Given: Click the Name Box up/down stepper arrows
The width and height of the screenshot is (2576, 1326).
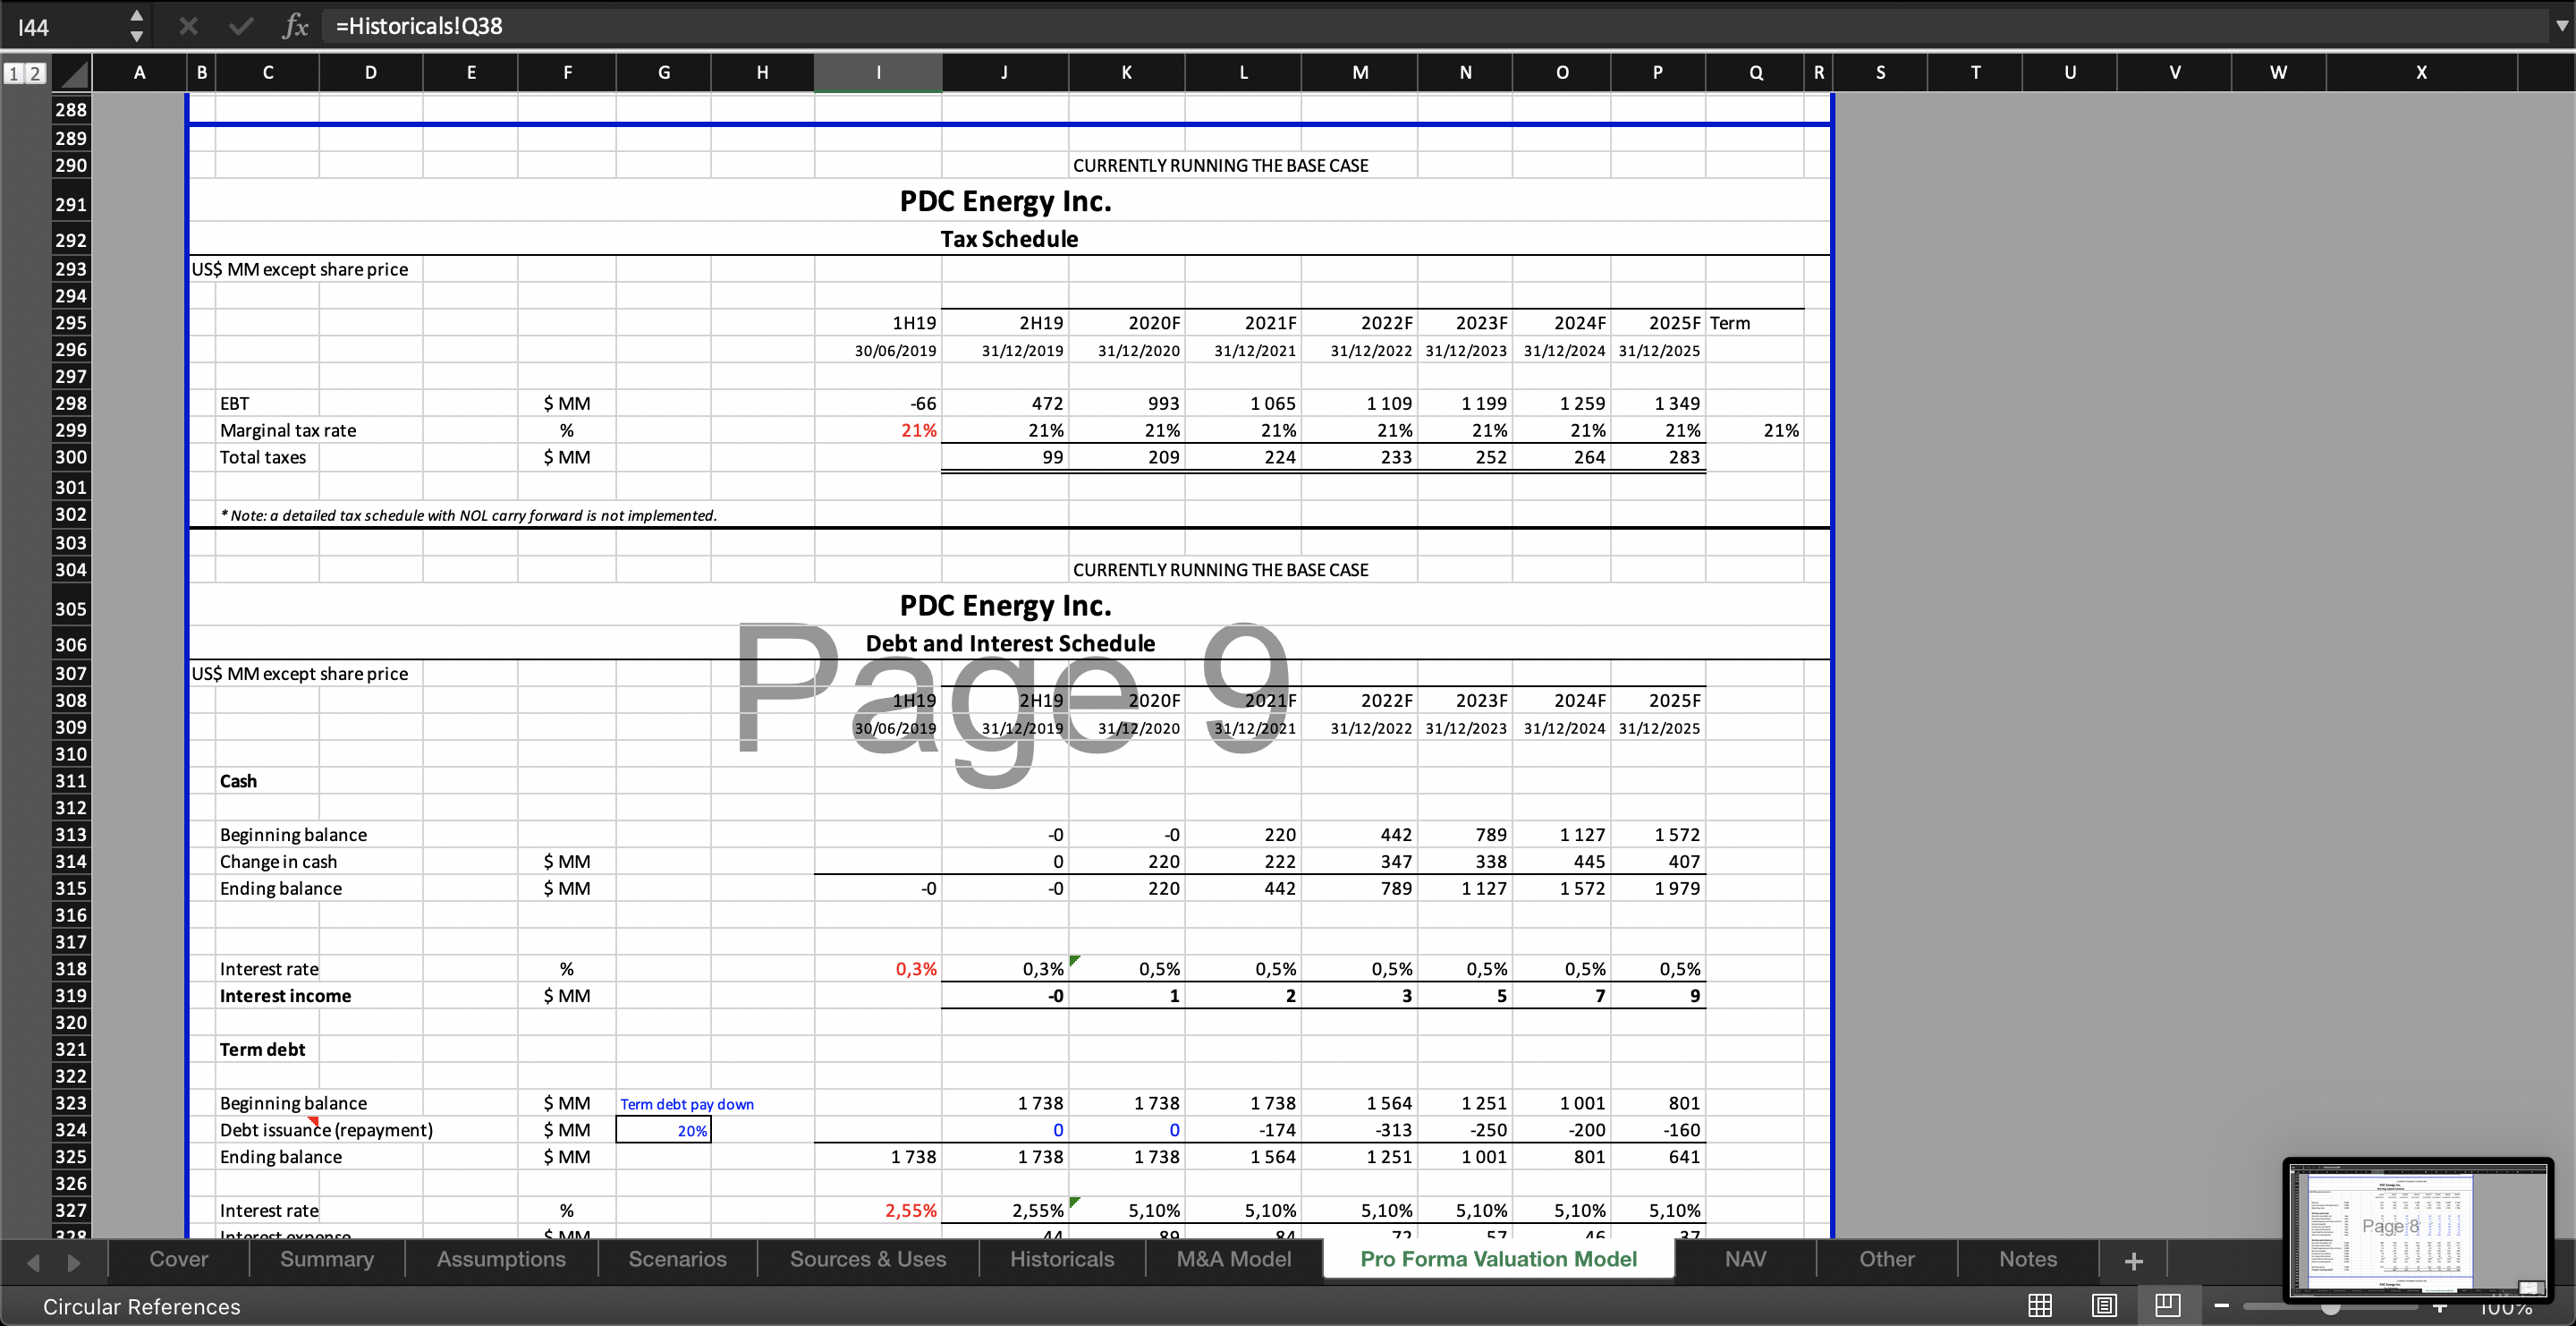Looking at the screenshot, I should click(137, 26).
